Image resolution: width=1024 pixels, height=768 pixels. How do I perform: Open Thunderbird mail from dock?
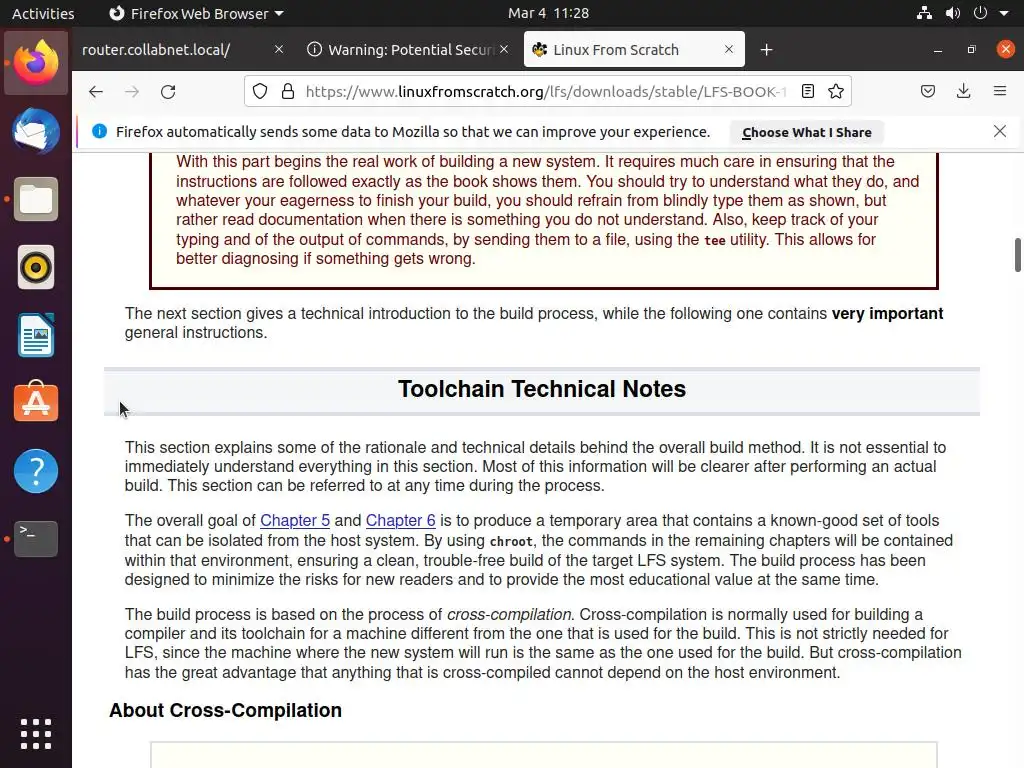(x=36, y=131)
